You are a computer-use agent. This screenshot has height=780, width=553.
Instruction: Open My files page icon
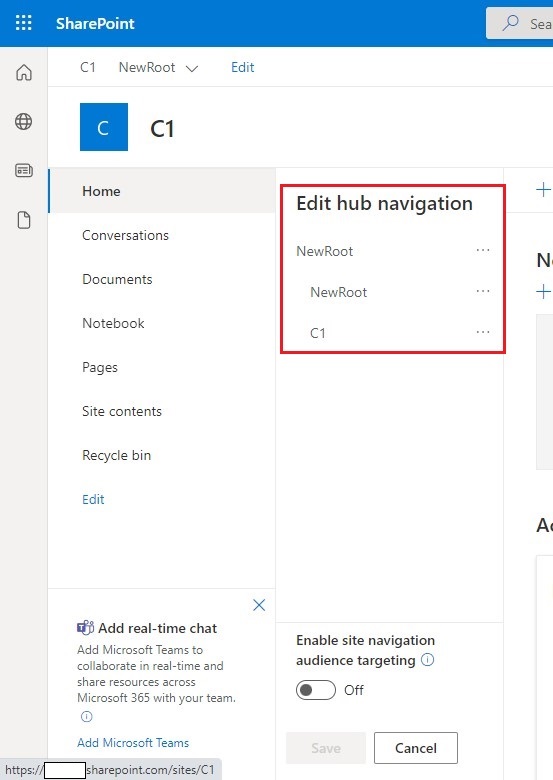coord(24,220)
